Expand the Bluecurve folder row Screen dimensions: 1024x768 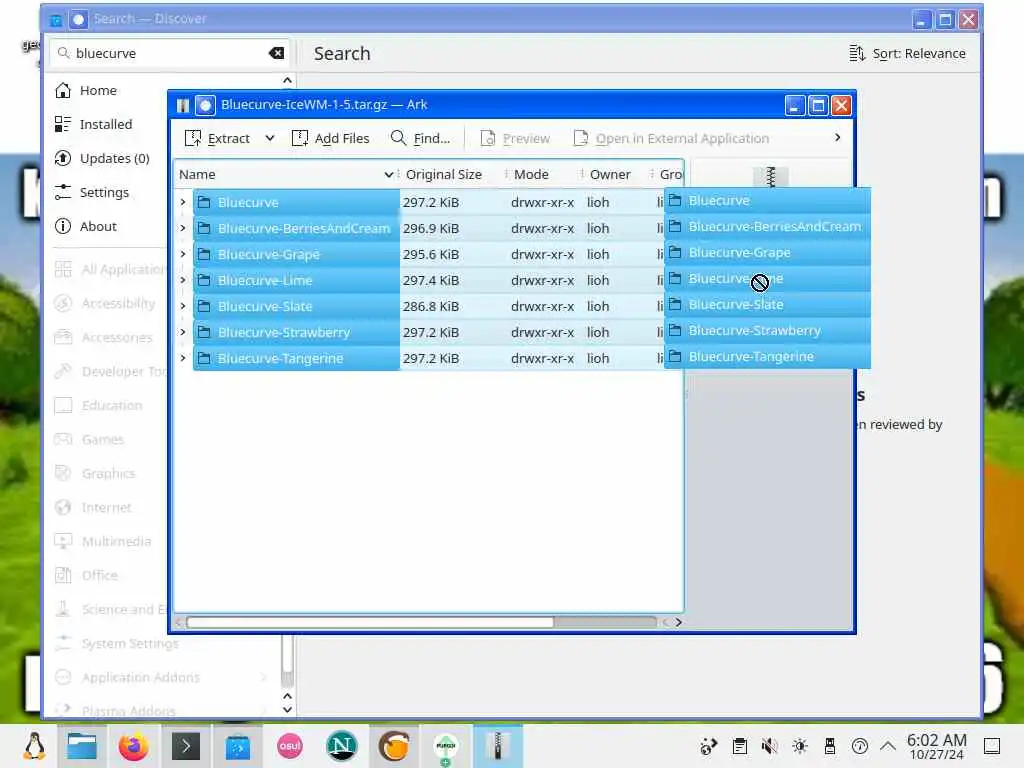point(183,202)
